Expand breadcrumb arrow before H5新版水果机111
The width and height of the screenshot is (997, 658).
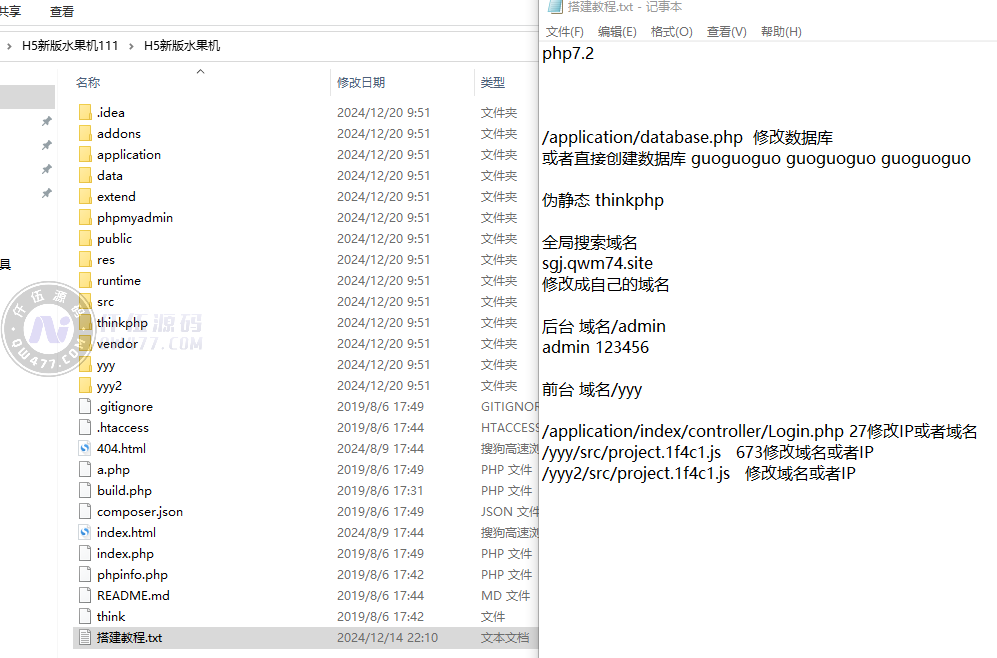10,46
